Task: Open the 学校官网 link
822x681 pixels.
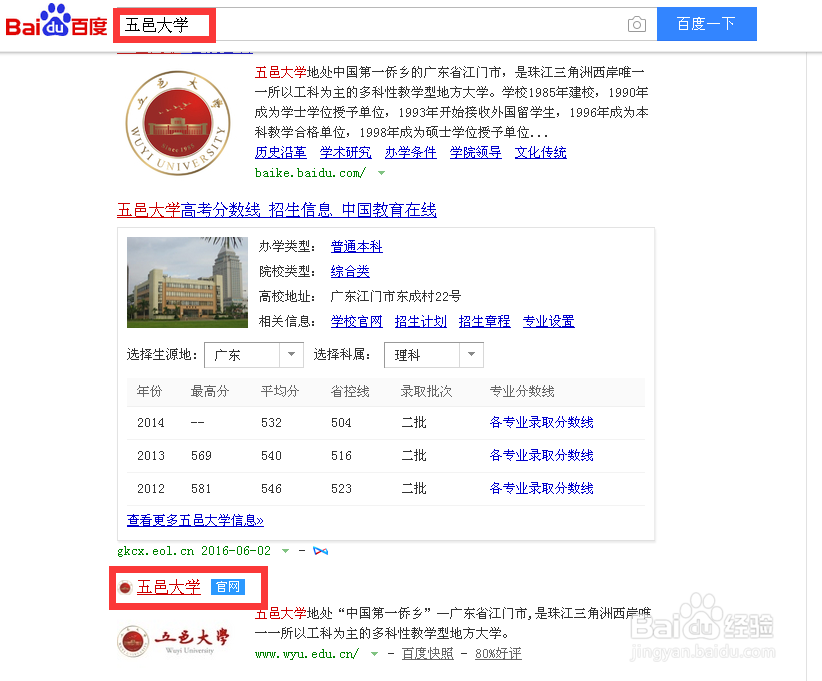Action: click(356, 321)
